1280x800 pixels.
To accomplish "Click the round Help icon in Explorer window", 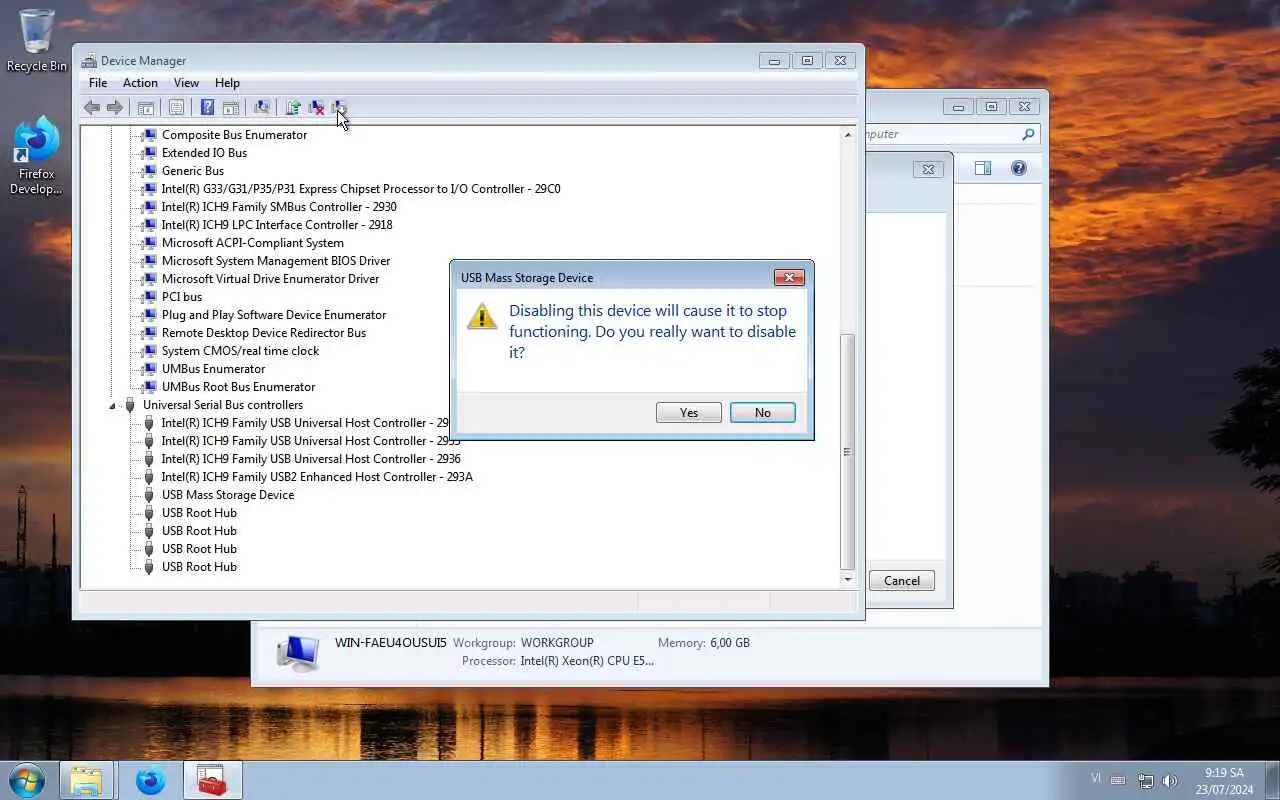I will (x=1019, y=168).
